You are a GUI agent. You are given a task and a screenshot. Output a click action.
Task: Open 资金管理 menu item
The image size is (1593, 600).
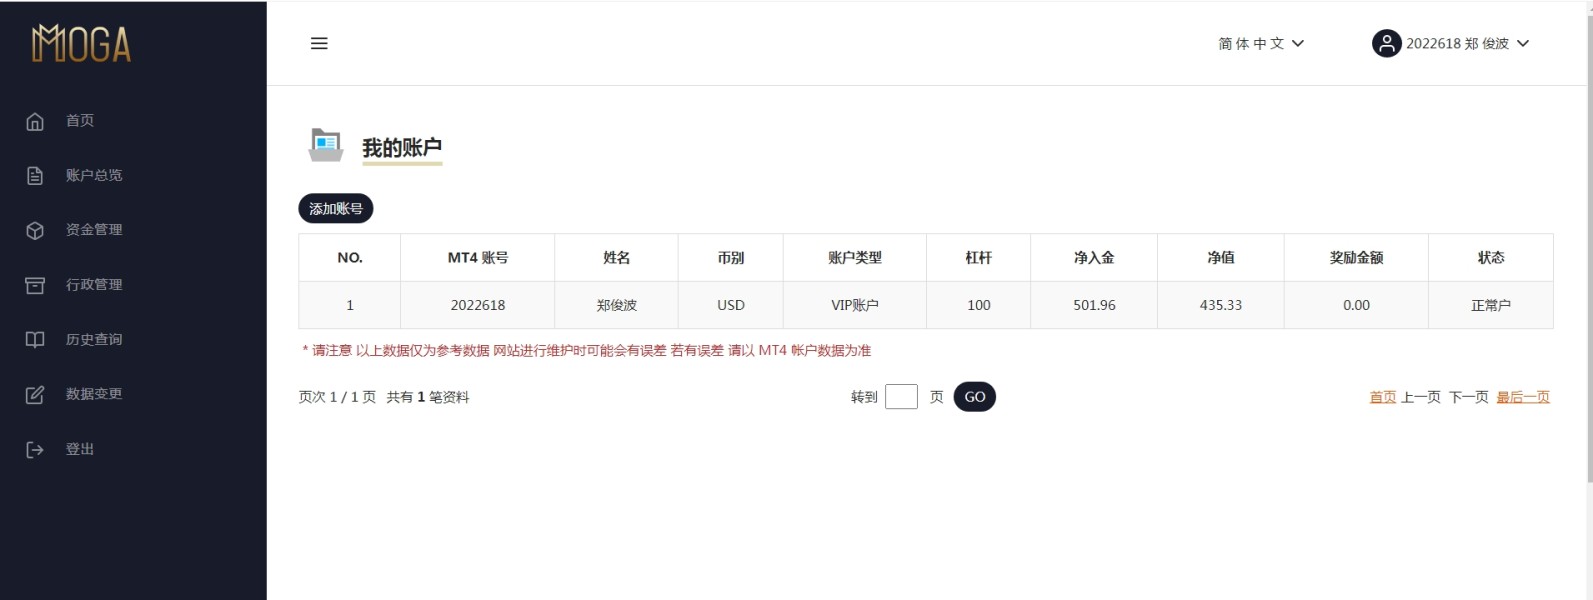pyautogui.click(x=94, y=230)
